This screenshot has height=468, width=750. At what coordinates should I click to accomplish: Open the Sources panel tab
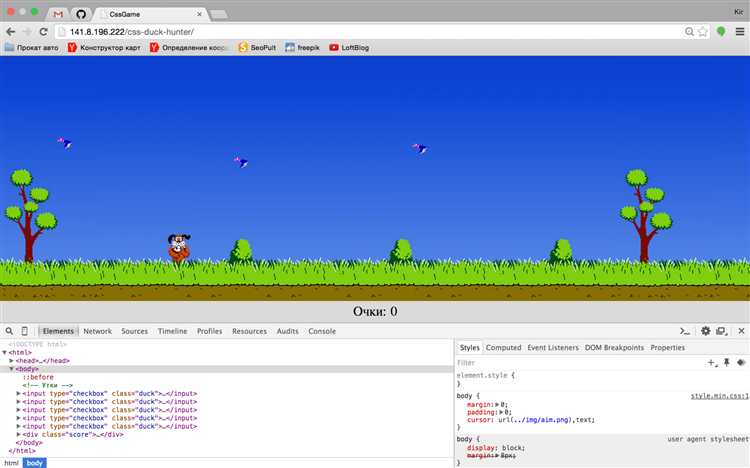tap(134, 331)
